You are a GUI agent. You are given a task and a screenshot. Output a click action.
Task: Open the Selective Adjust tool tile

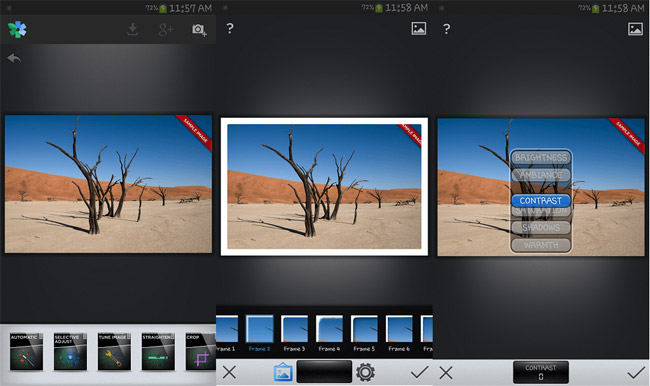70,352
